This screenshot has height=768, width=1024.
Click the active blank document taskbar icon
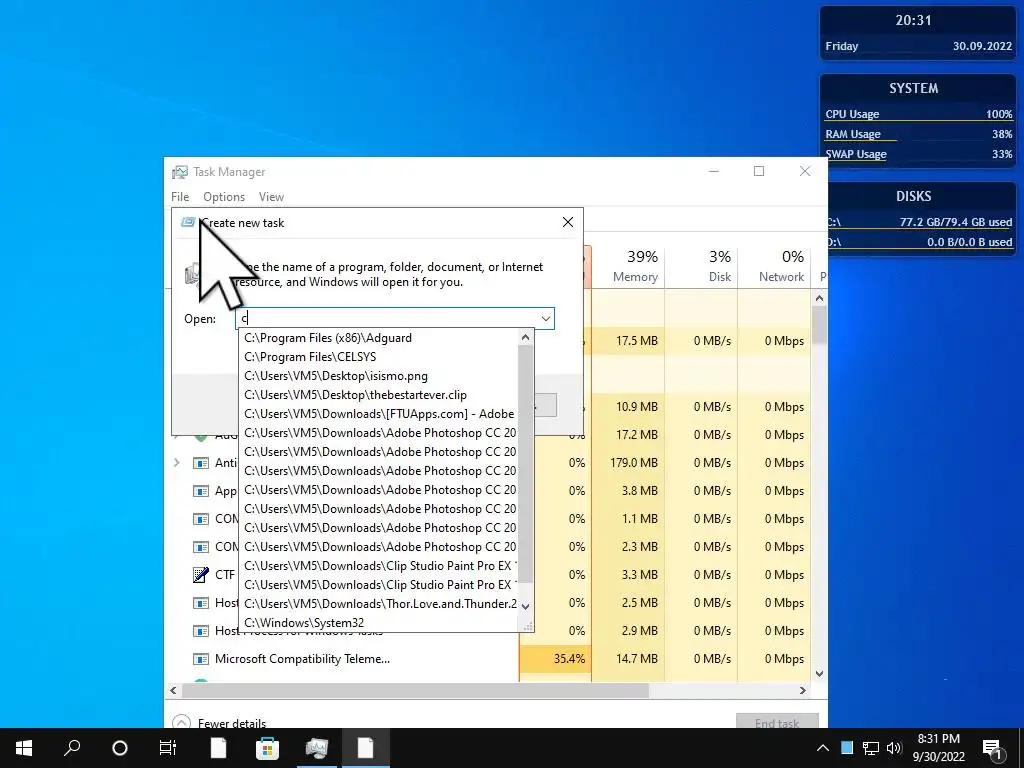click(x=365, y=748)
